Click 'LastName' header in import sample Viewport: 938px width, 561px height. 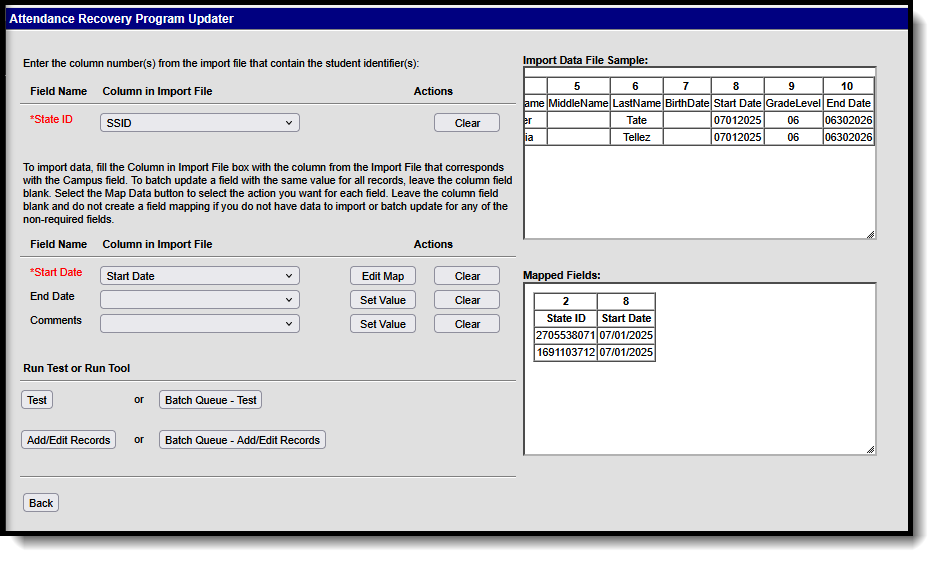pos(636,103)
